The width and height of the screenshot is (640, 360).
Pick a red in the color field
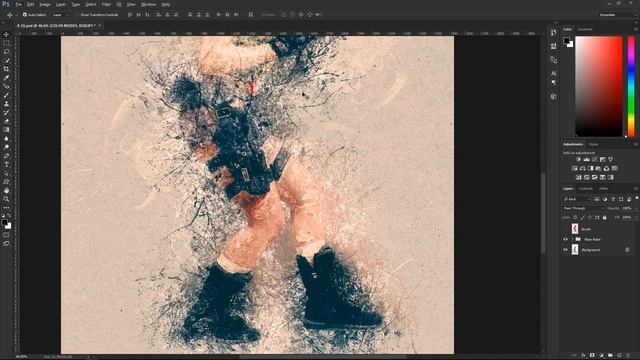click(x=599, y=86)
